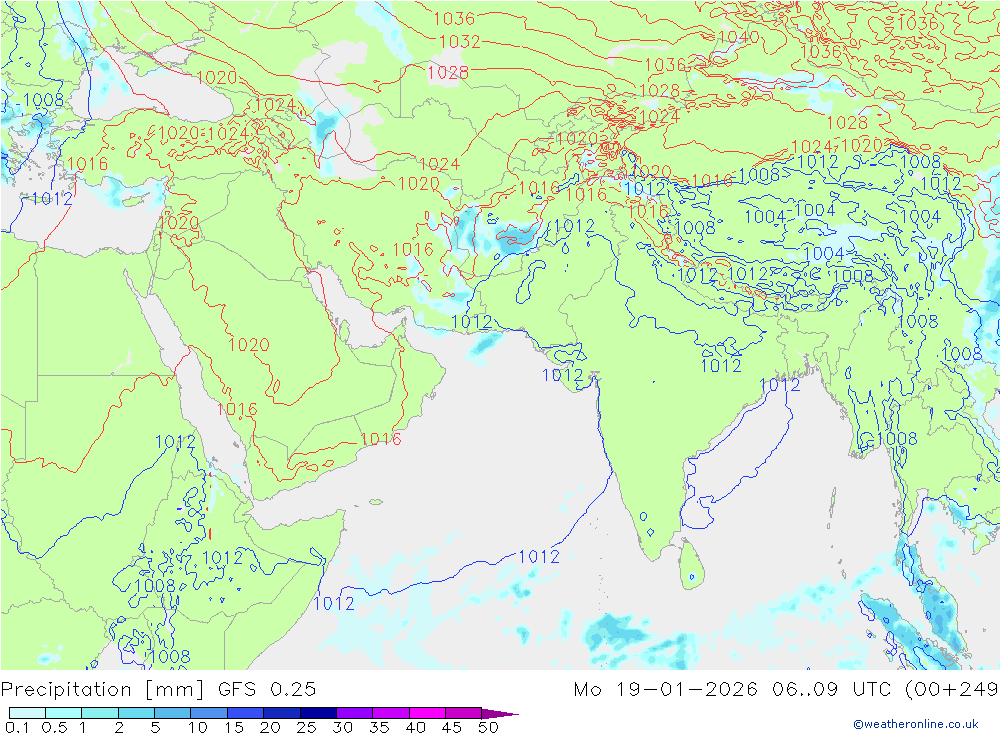Pick the 1–2 mm legend swatch

coord(100,713)
